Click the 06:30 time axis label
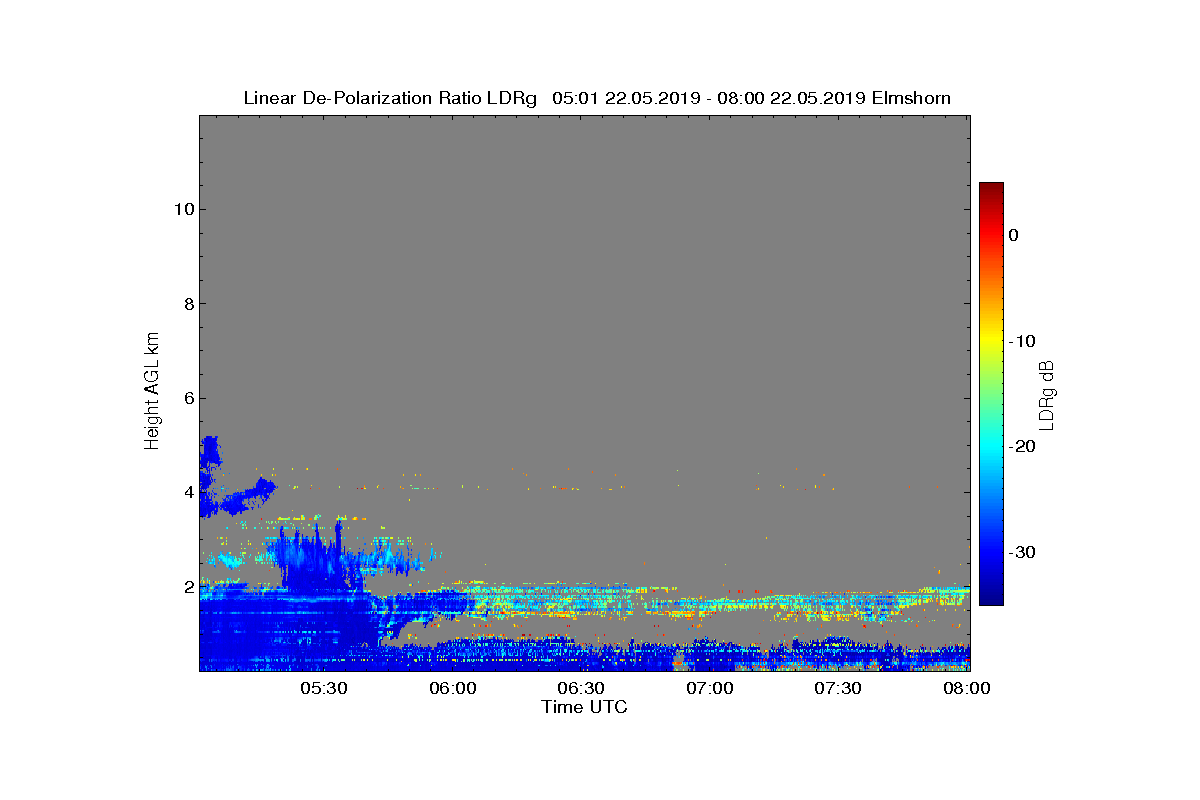The image size is (1200, 800). click(581, 688)
